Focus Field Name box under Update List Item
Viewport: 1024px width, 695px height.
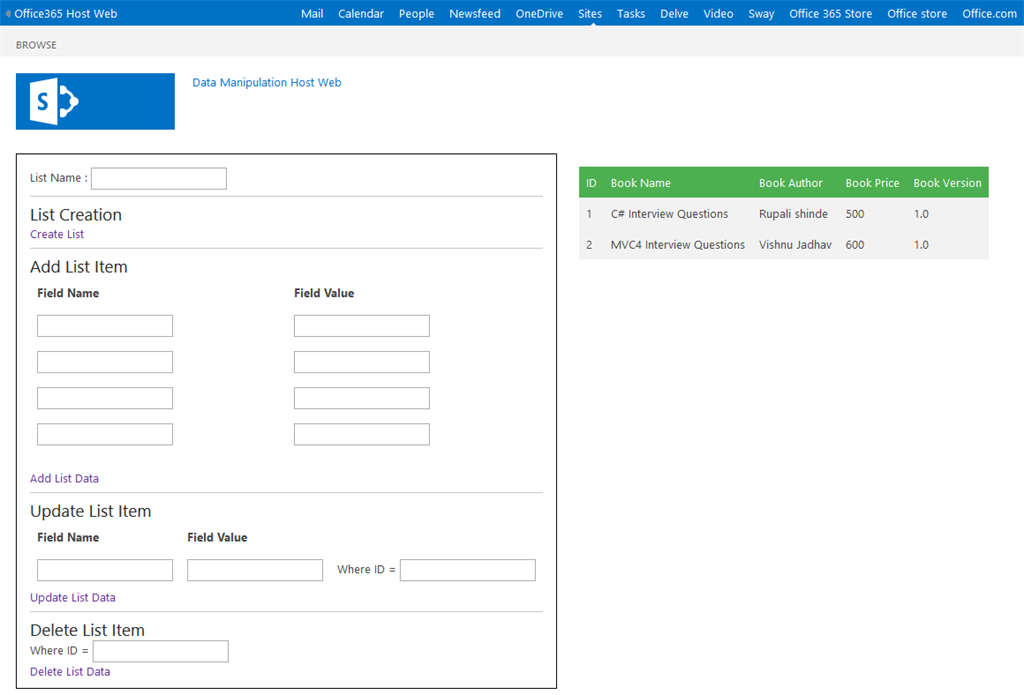pyautogui.click(x=105, y=570)
